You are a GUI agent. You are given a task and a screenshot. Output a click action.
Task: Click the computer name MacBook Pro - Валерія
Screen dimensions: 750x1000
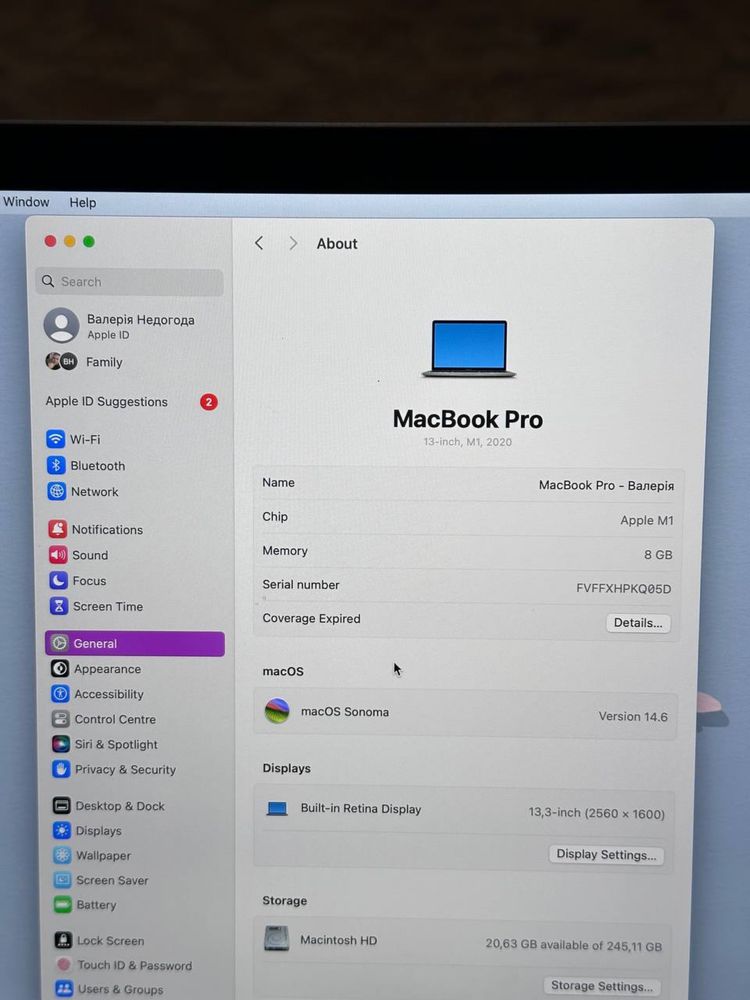[606, 485]
